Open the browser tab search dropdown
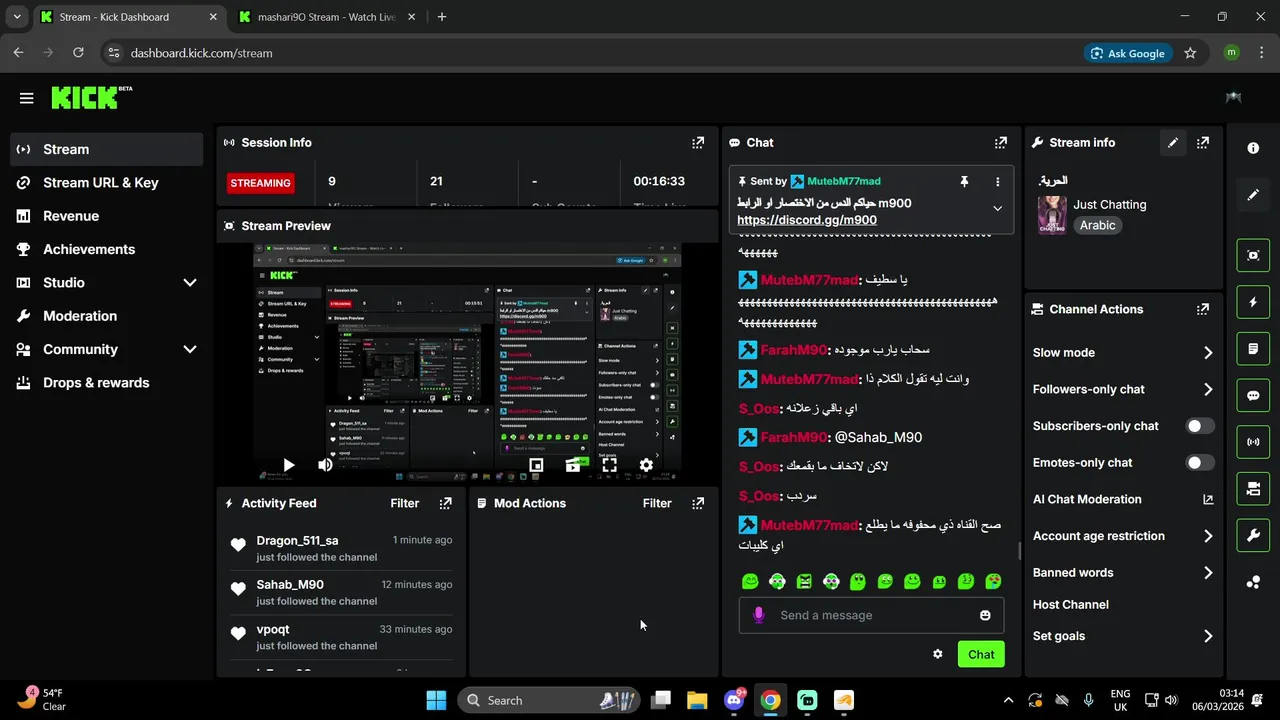The image size is (1280, 720). click(16, 17)
